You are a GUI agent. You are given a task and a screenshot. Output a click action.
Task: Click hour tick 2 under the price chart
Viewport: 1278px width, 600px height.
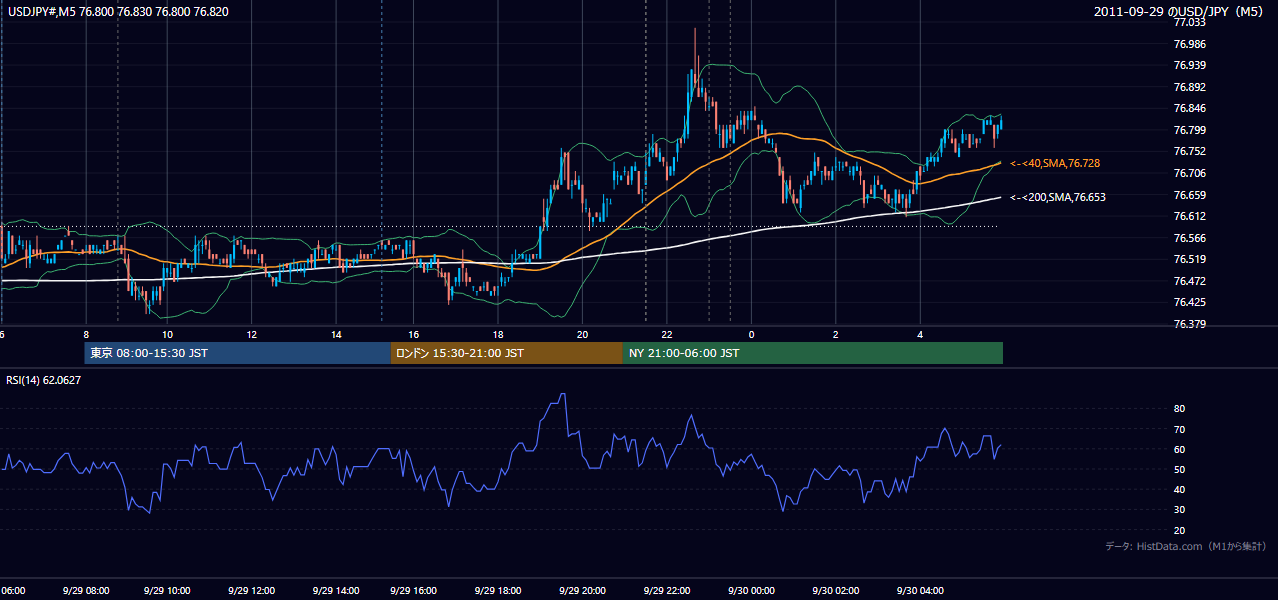point(835,334)
